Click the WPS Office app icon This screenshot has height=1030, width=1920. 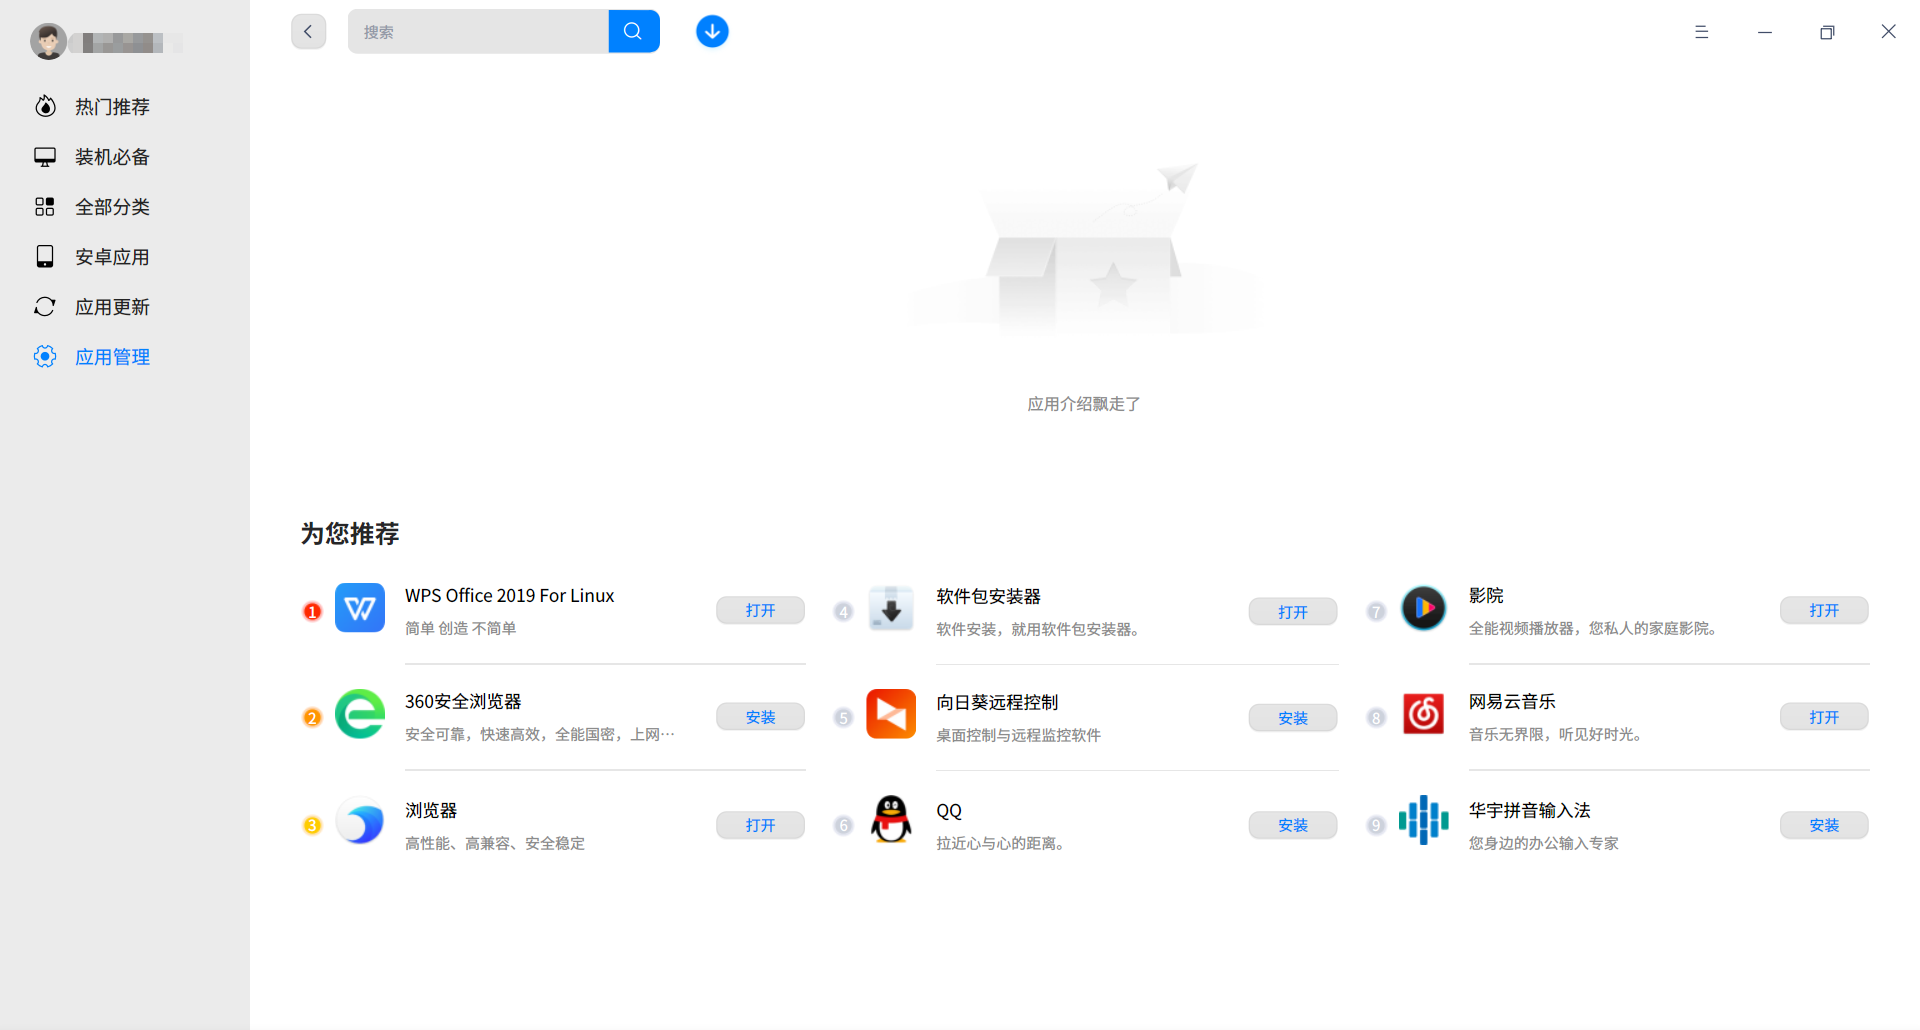coord(359,607)
